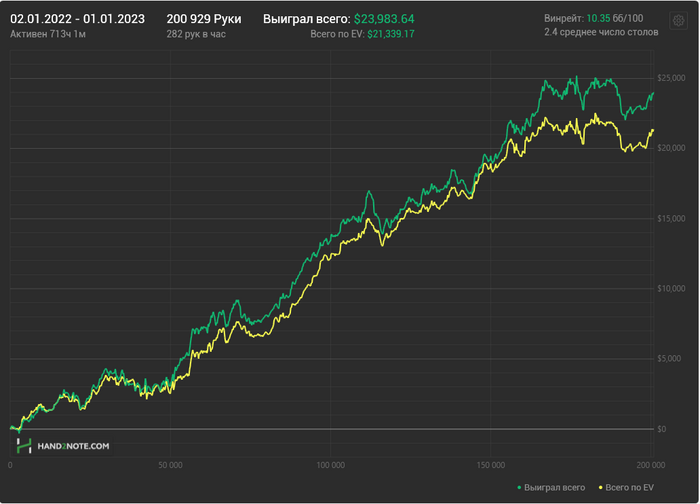The image size is (700, 504).
Task: Click the yellow legend dot for Всего по EV
Action: (x=600, y=487)
